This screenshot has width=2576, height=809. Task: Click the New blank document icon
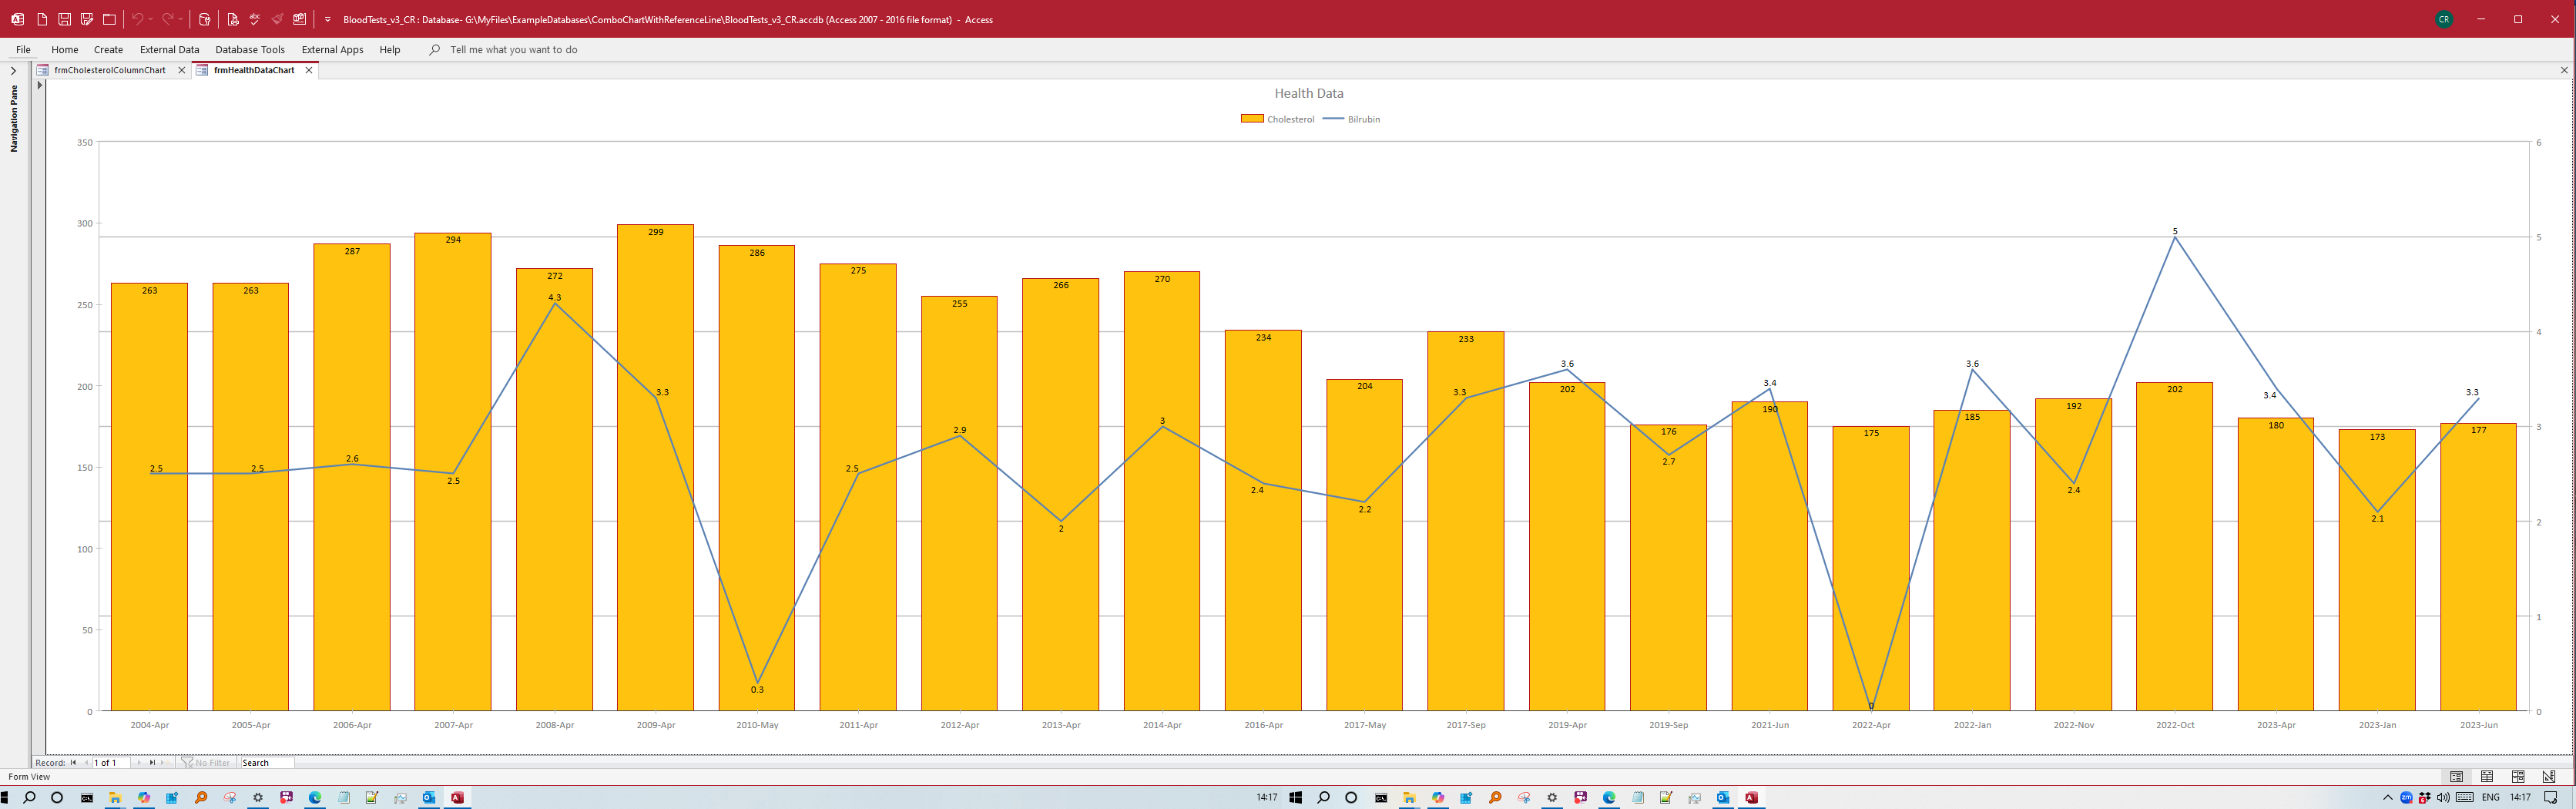[42, 19]
